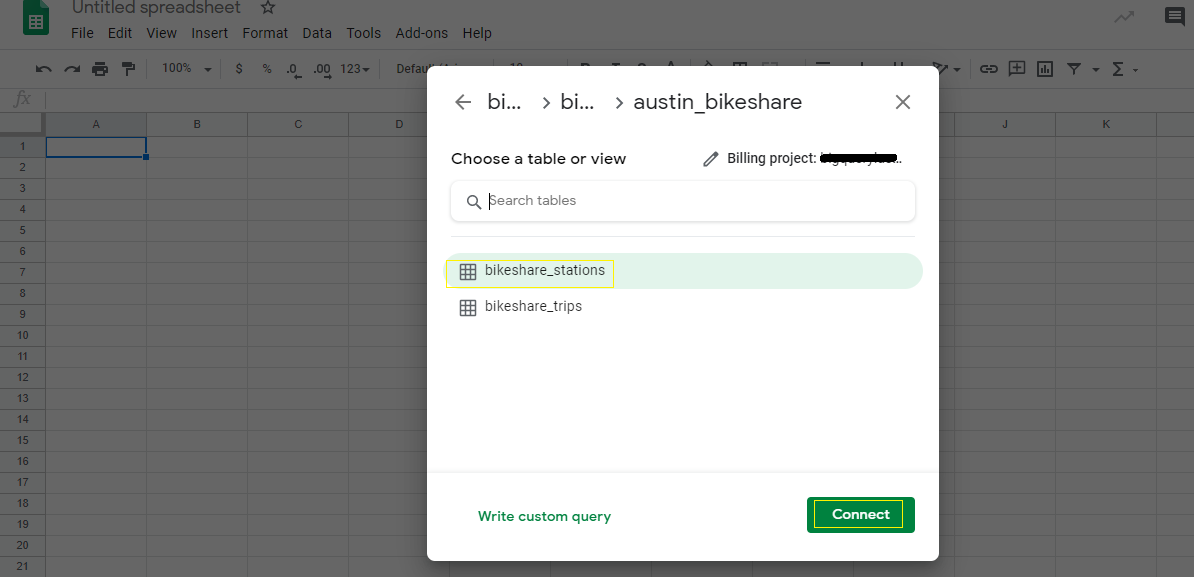Open the filter views dropdown arrow
Viewport: 1194px width, 577px height.
[1096, 70]
